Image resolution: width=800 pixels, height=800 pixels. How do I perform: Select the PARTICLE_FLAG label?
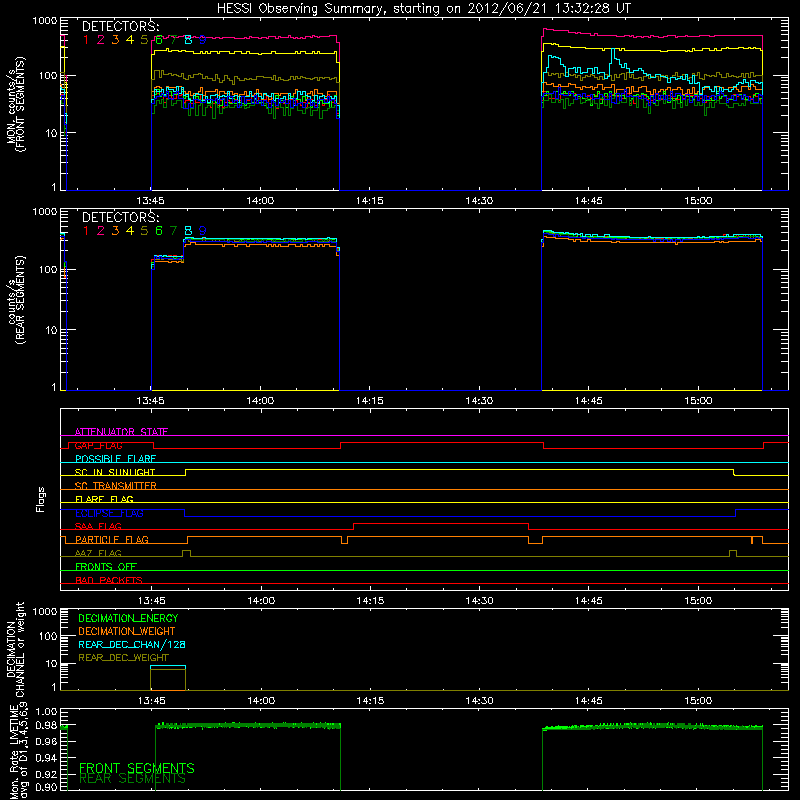(x=112, y=539)
